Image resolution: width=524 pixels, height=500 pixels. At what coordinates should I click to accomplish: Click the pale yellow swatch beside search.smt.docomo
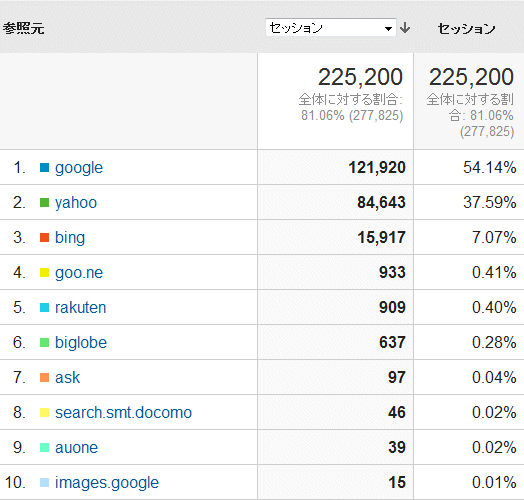(44, 412)
